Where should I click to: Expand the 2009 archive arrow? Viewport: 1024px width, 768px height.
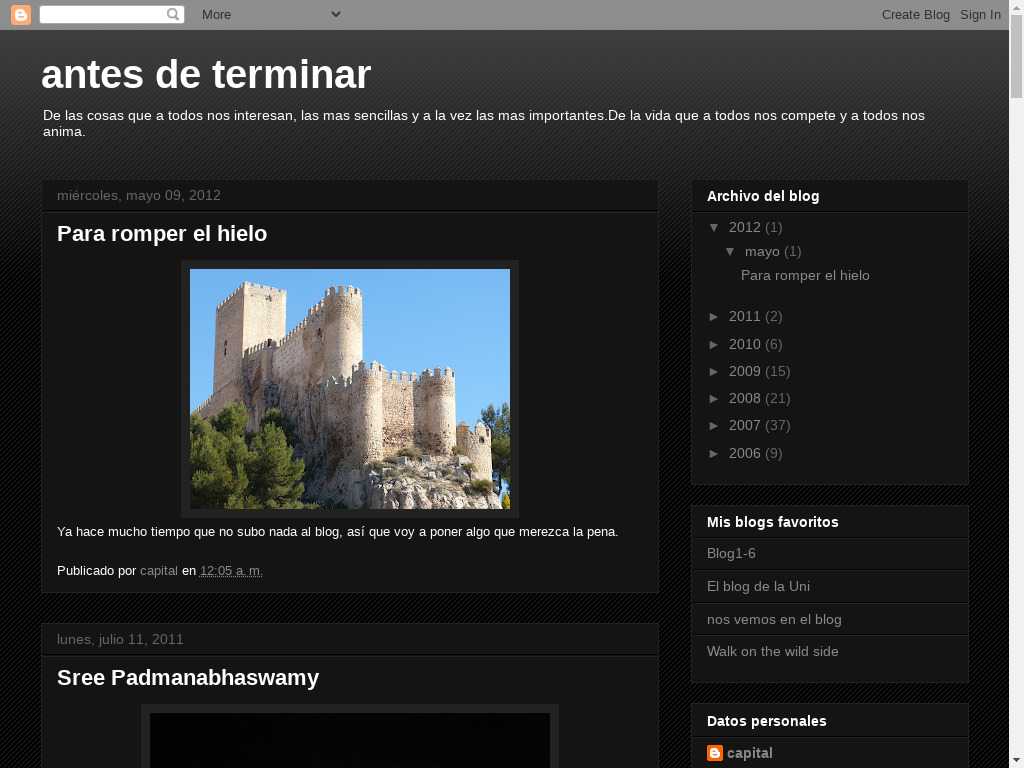pos(715,371)
